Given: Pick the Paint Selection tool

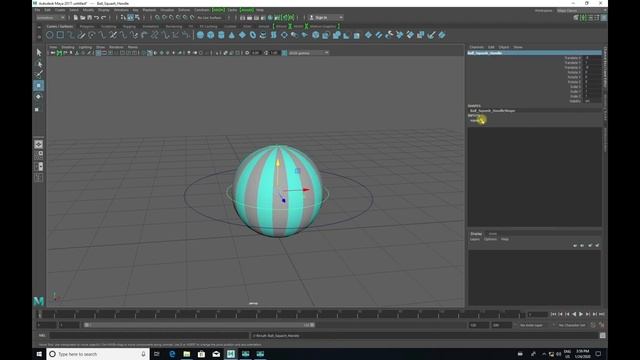Looking at the screenshot, I should 39,74.
